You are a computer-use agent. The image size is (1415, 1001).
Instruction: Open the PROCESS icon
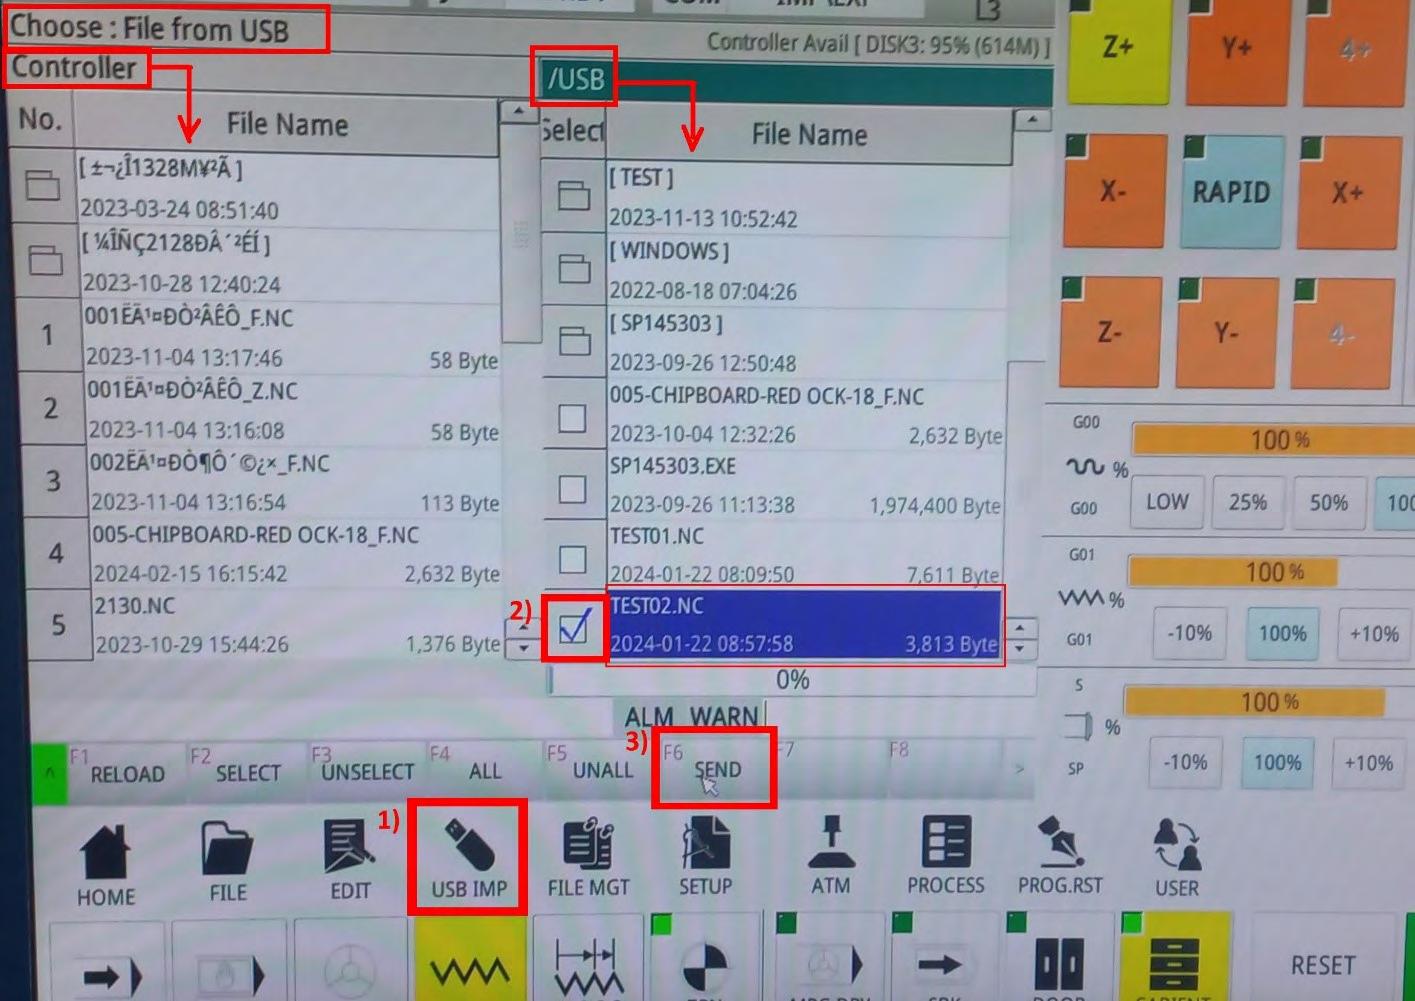(946, 856)
